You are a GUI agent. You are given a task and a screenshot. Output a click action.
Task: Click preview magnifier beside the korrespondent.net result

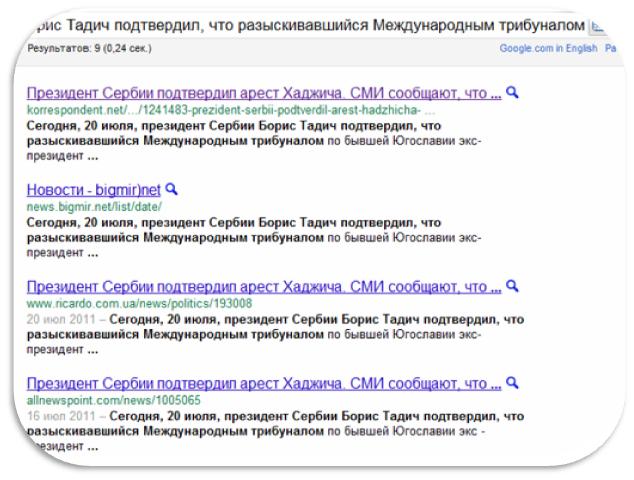(x=512, y=93)
